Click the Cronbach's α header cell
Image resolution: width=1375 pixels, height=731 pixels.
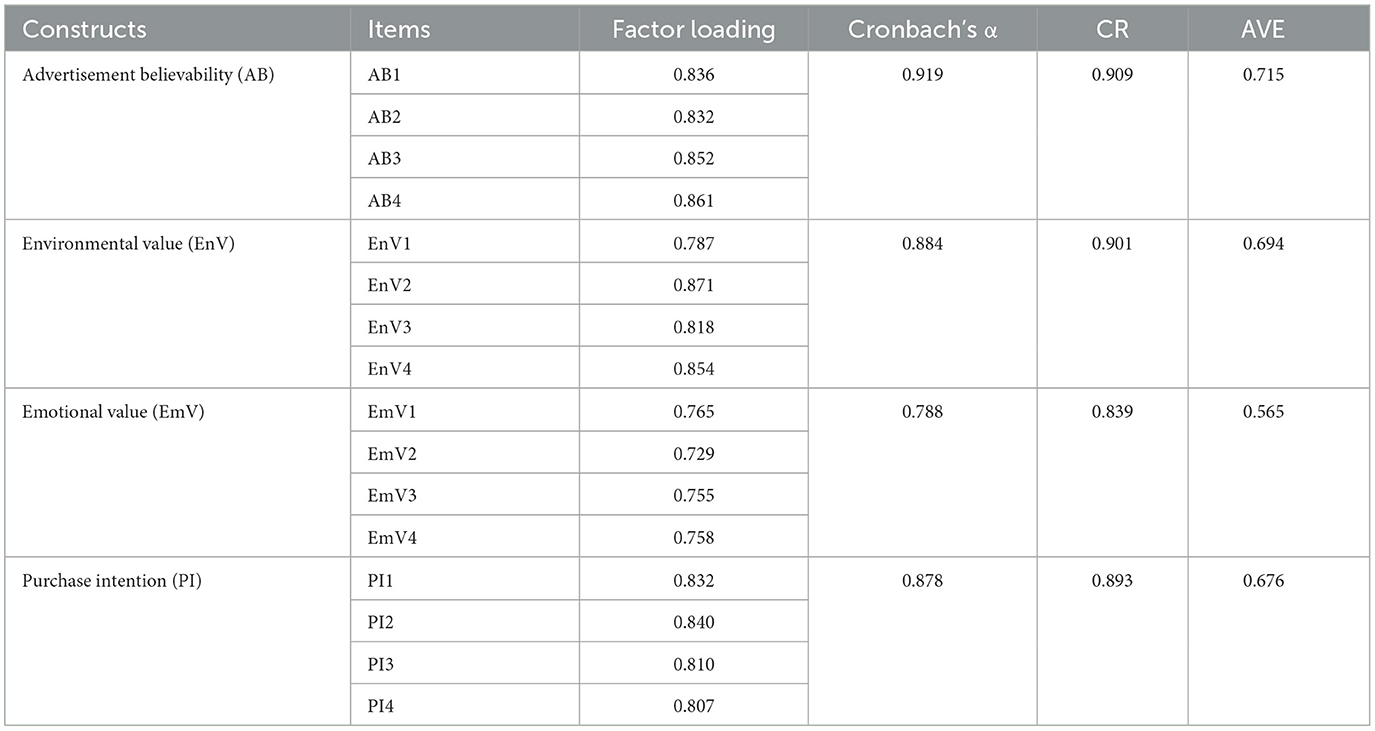(922, 29)
